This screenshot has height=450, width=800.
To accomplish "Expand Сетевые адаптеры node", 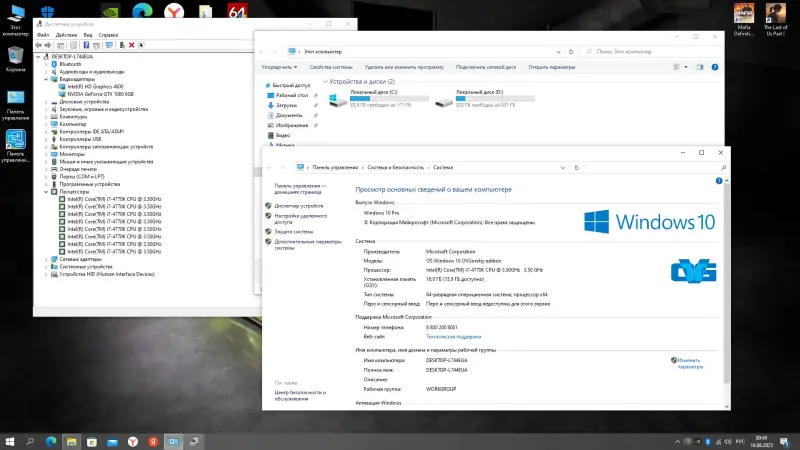I will coord(46,259).
